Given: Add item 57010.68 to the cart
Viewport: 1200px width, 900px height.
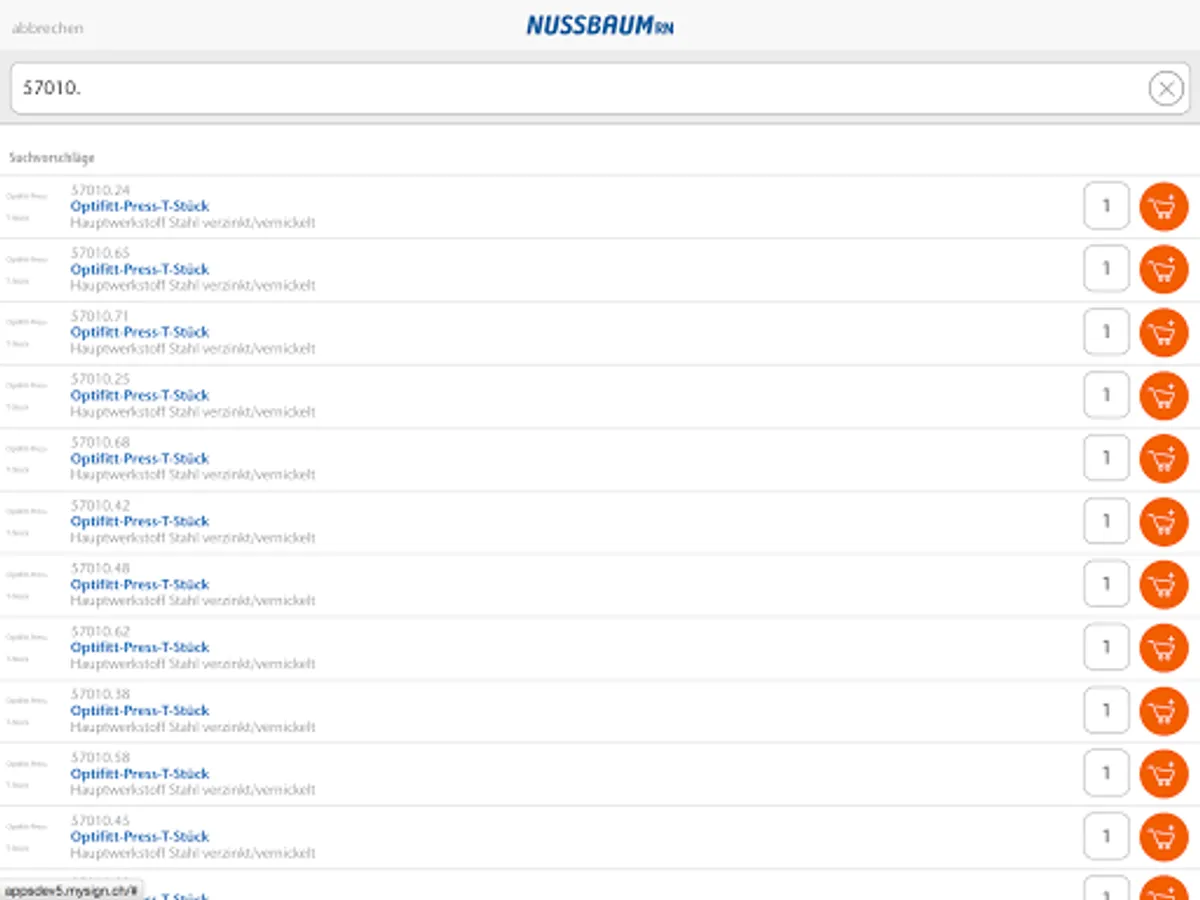Looking at the screenshot, I should pos(1164,459).
